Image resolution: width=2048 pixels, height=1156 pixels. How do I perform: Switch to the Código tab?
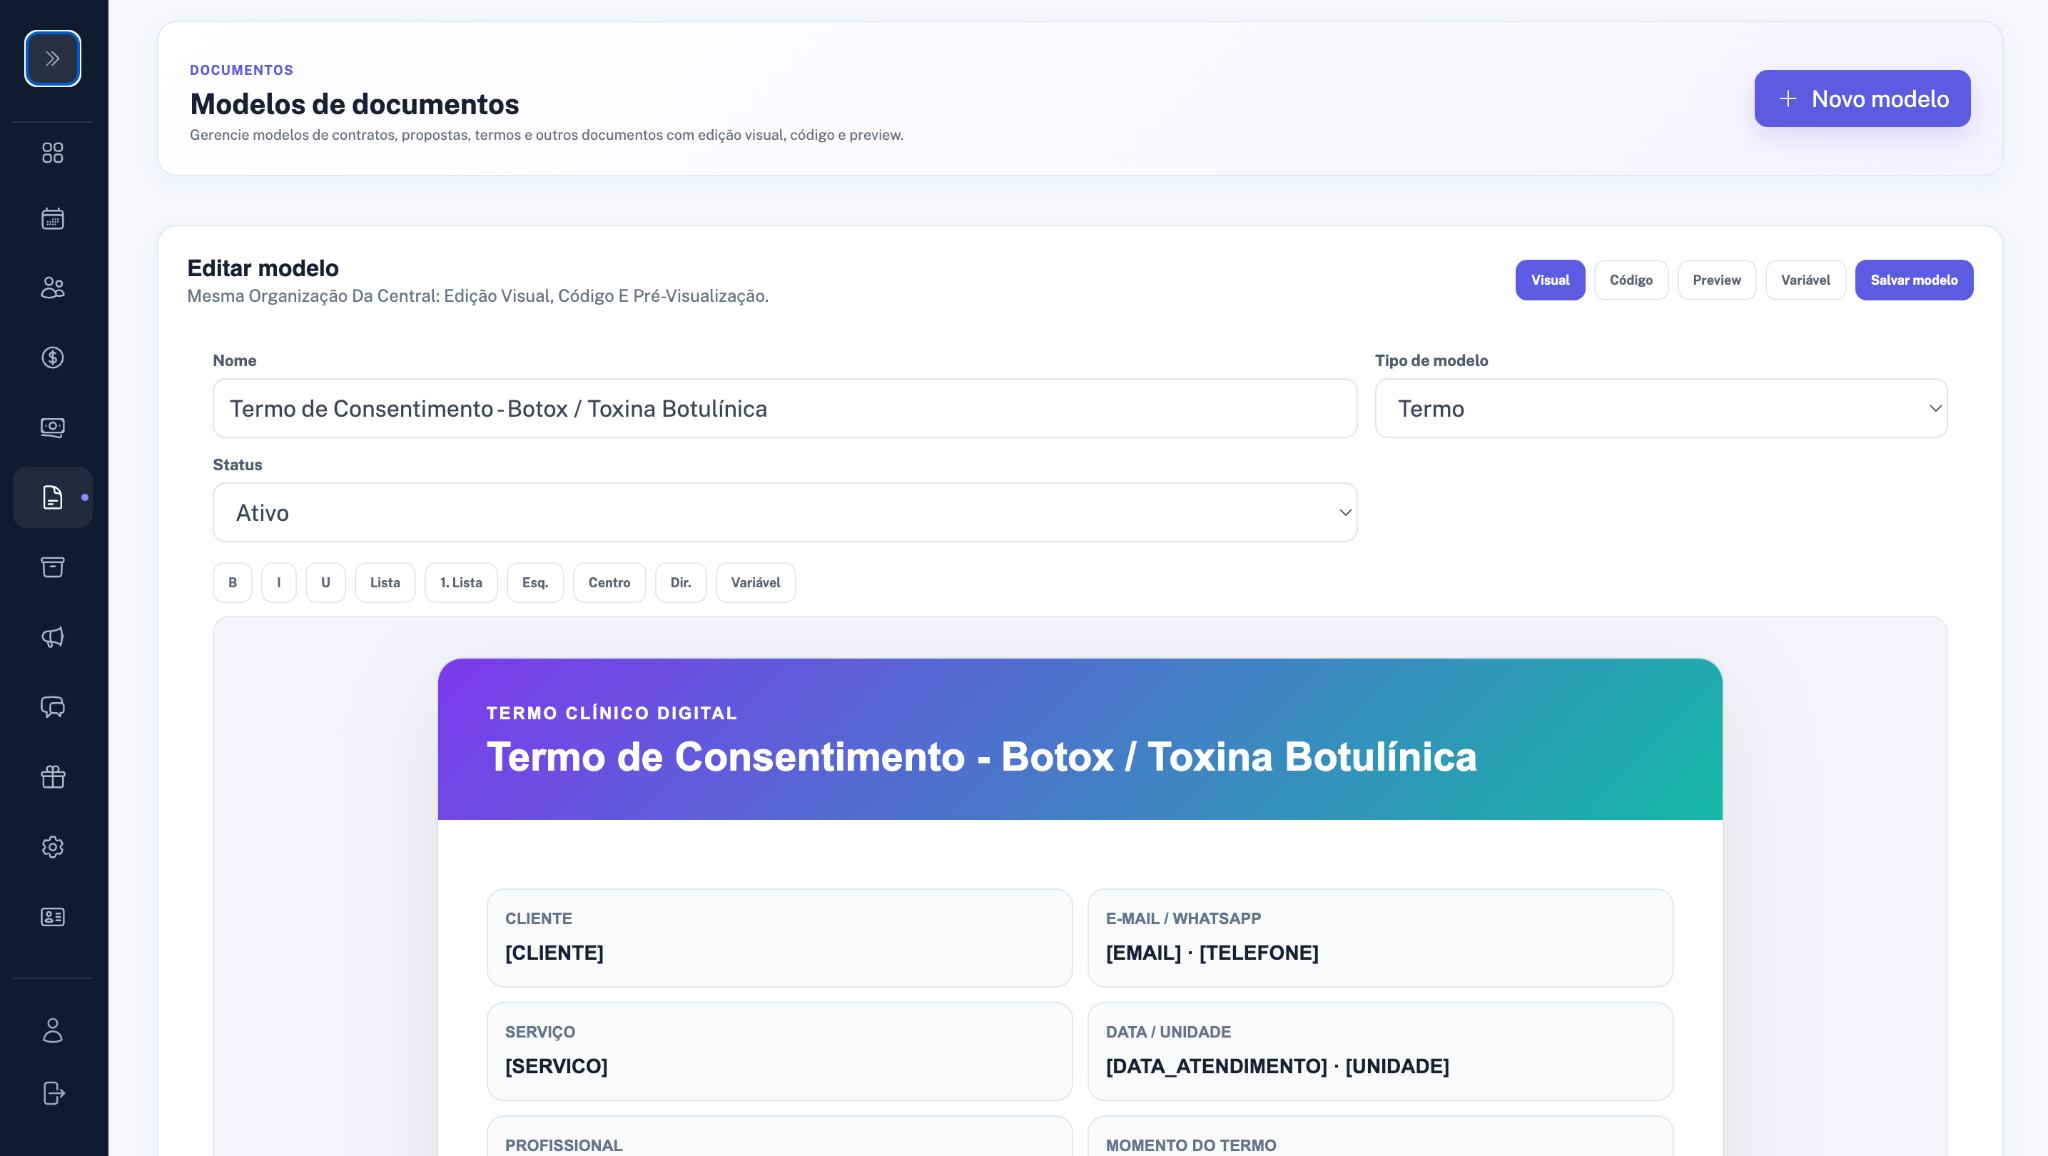click(1631, 280)
